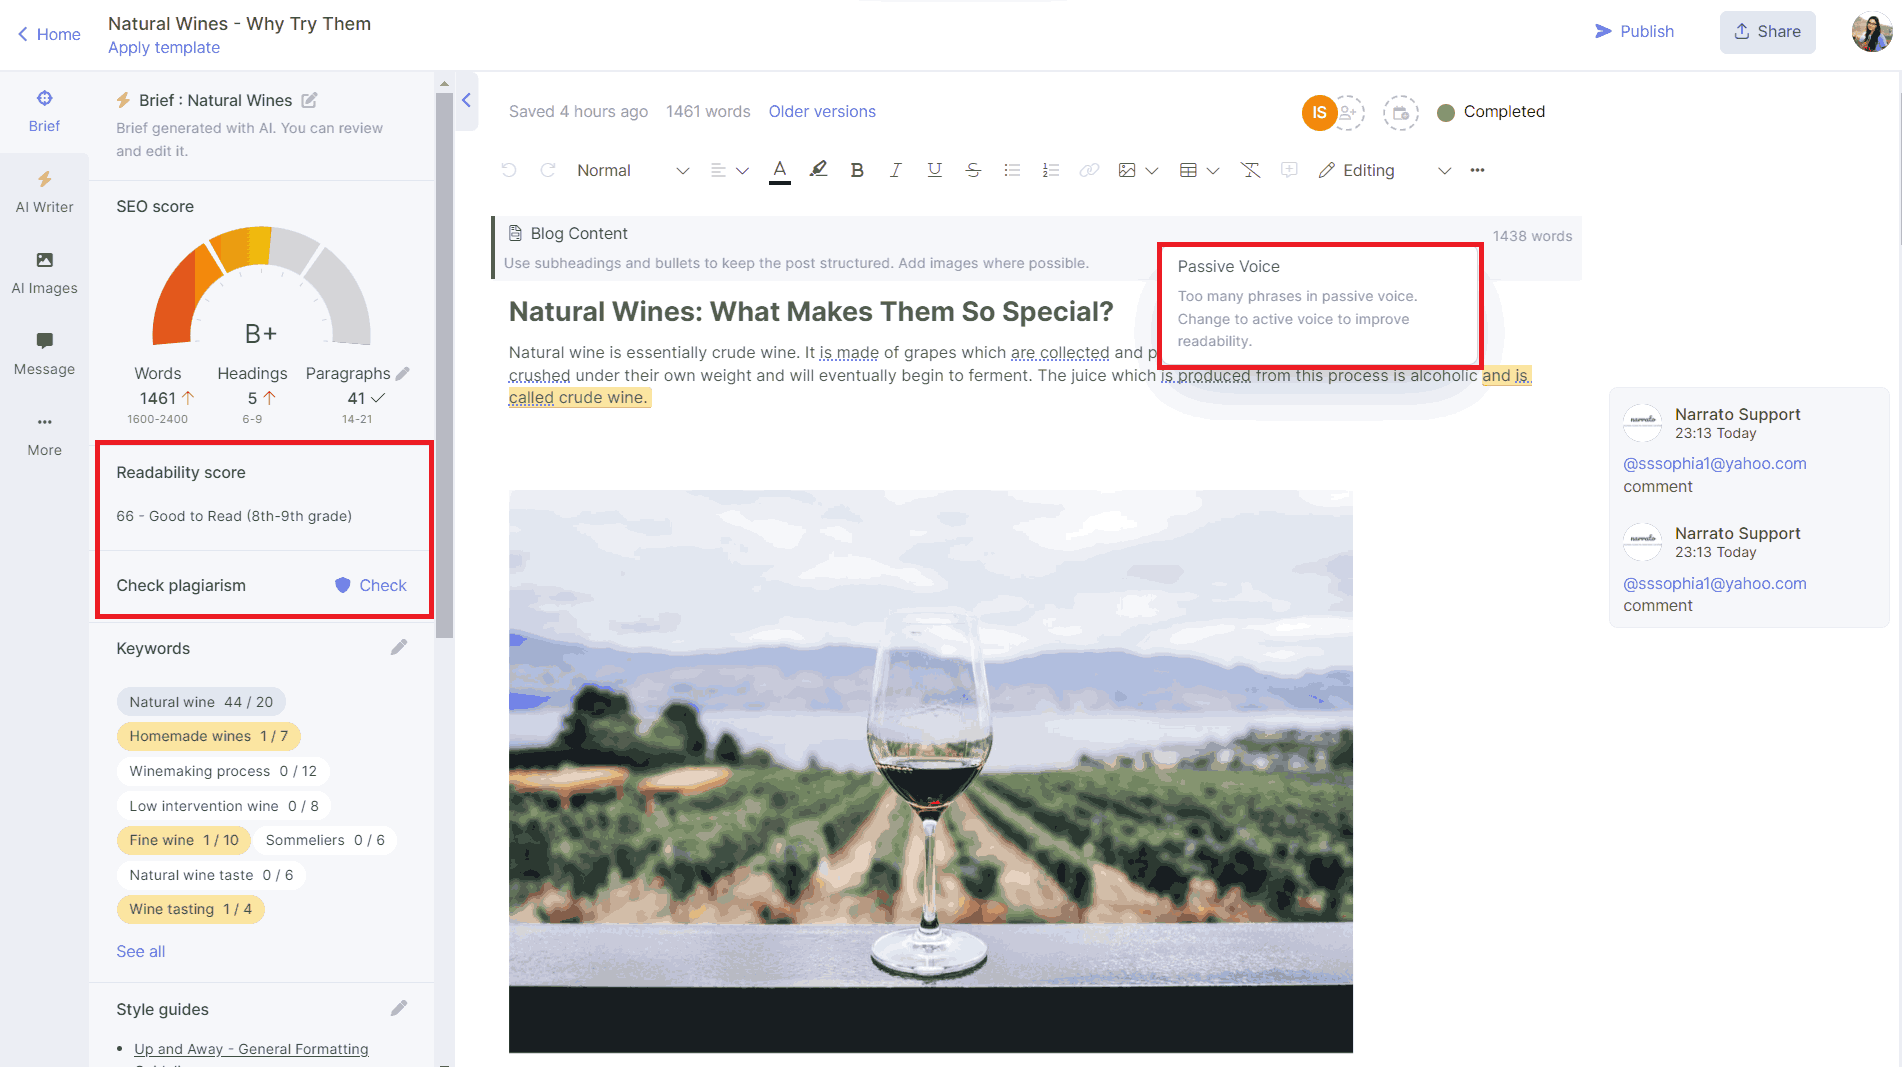Viewport: 1902px width, 1067px height.
Task: Open the toolbar three-dots overflow menu
Action: (1477, 170)
